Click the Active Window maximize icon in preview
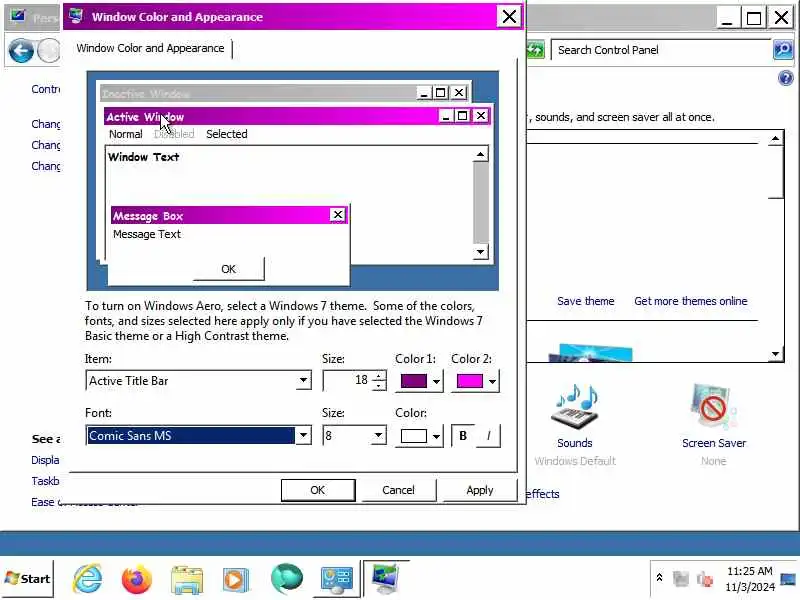This screenshot has width=800, height=600. [462, 116]
